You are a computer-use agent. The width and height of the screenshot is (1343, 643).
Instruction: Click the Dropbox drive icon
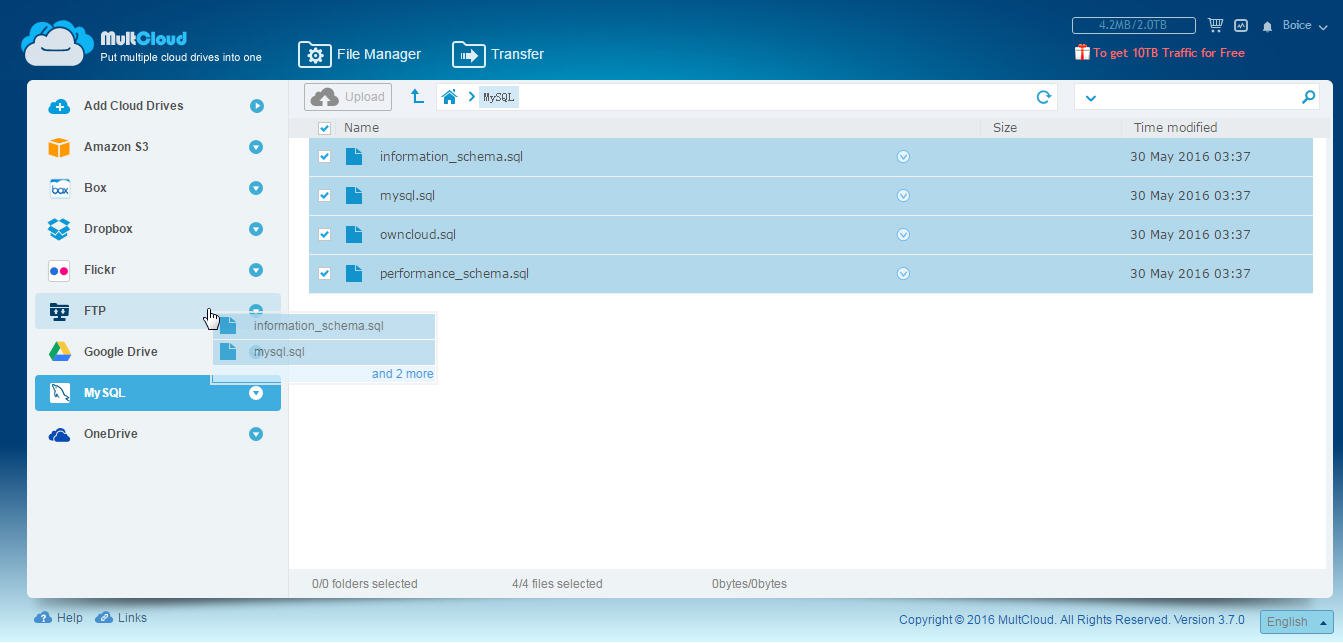coord(59,229)
